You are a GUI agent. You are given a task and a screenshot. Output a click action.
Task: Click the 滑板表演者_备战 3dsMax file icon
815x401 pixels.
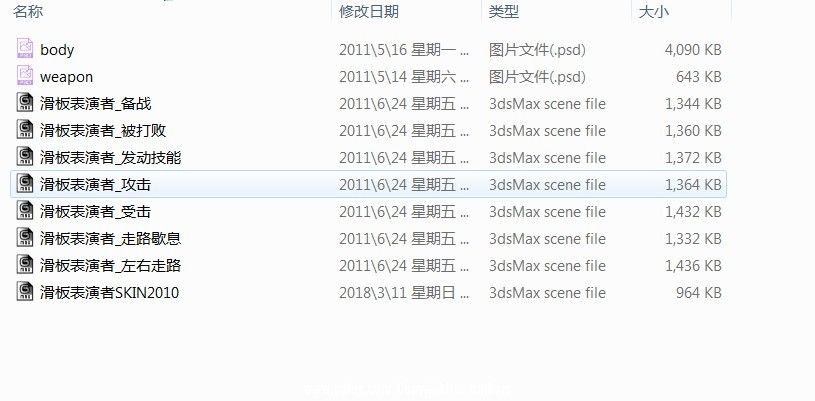(x=25, y=103)
